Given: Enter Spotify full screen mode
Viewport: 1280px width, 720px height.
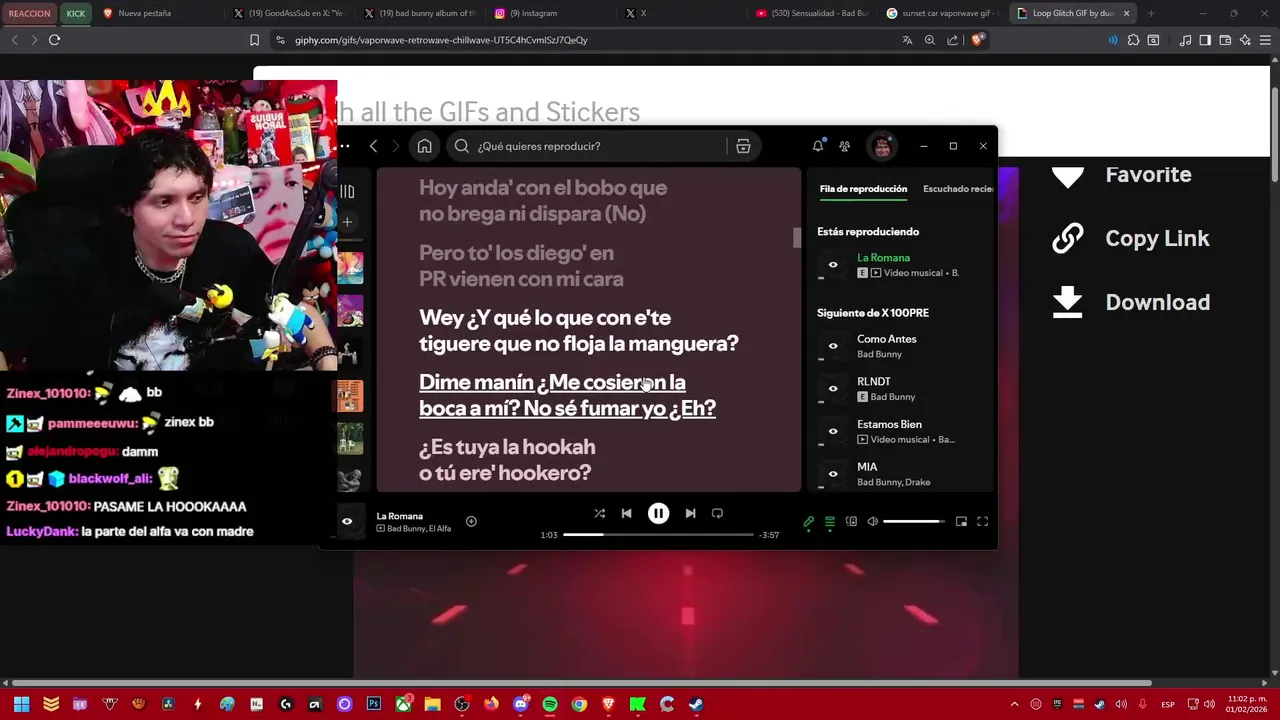Looking at the screenshot, I should coord(982,521).
